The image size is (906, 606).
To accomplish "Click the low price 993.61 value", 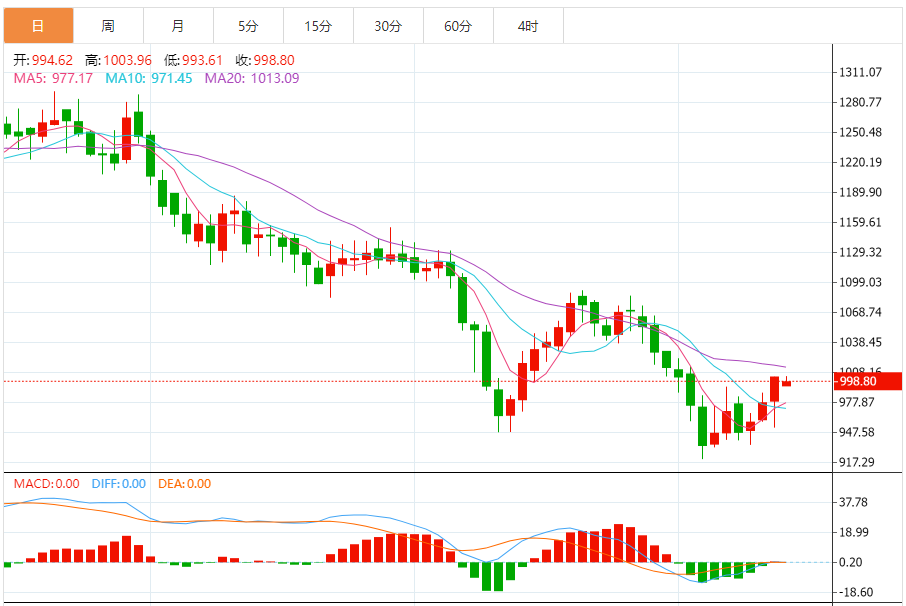I will [202, 60].
